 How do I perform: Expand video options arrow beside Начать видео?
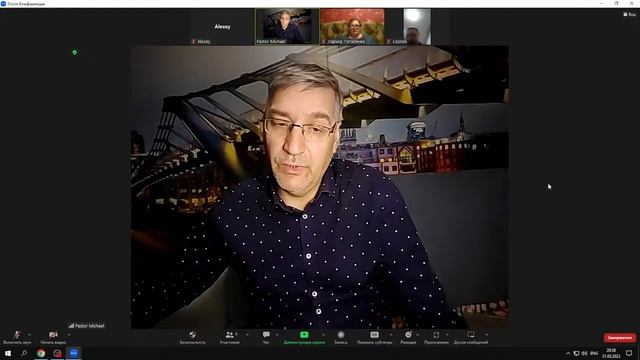[x=69, y=335]
